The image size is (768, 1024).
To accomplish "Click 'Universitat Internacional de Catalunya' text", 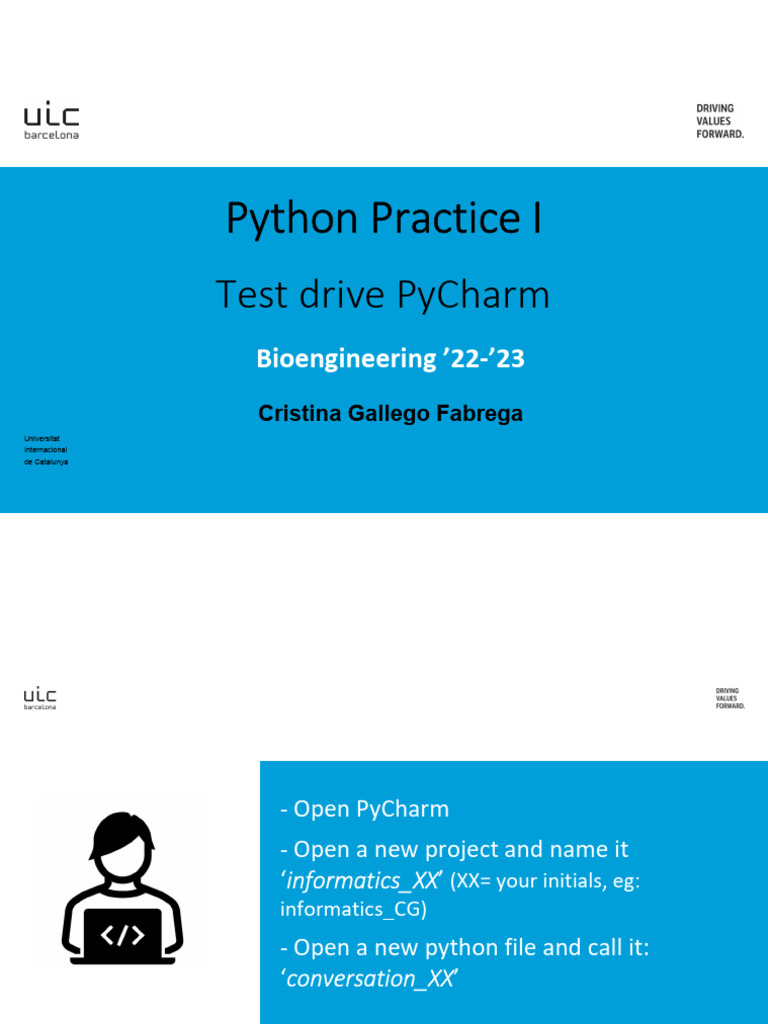I will pos(46,450).
